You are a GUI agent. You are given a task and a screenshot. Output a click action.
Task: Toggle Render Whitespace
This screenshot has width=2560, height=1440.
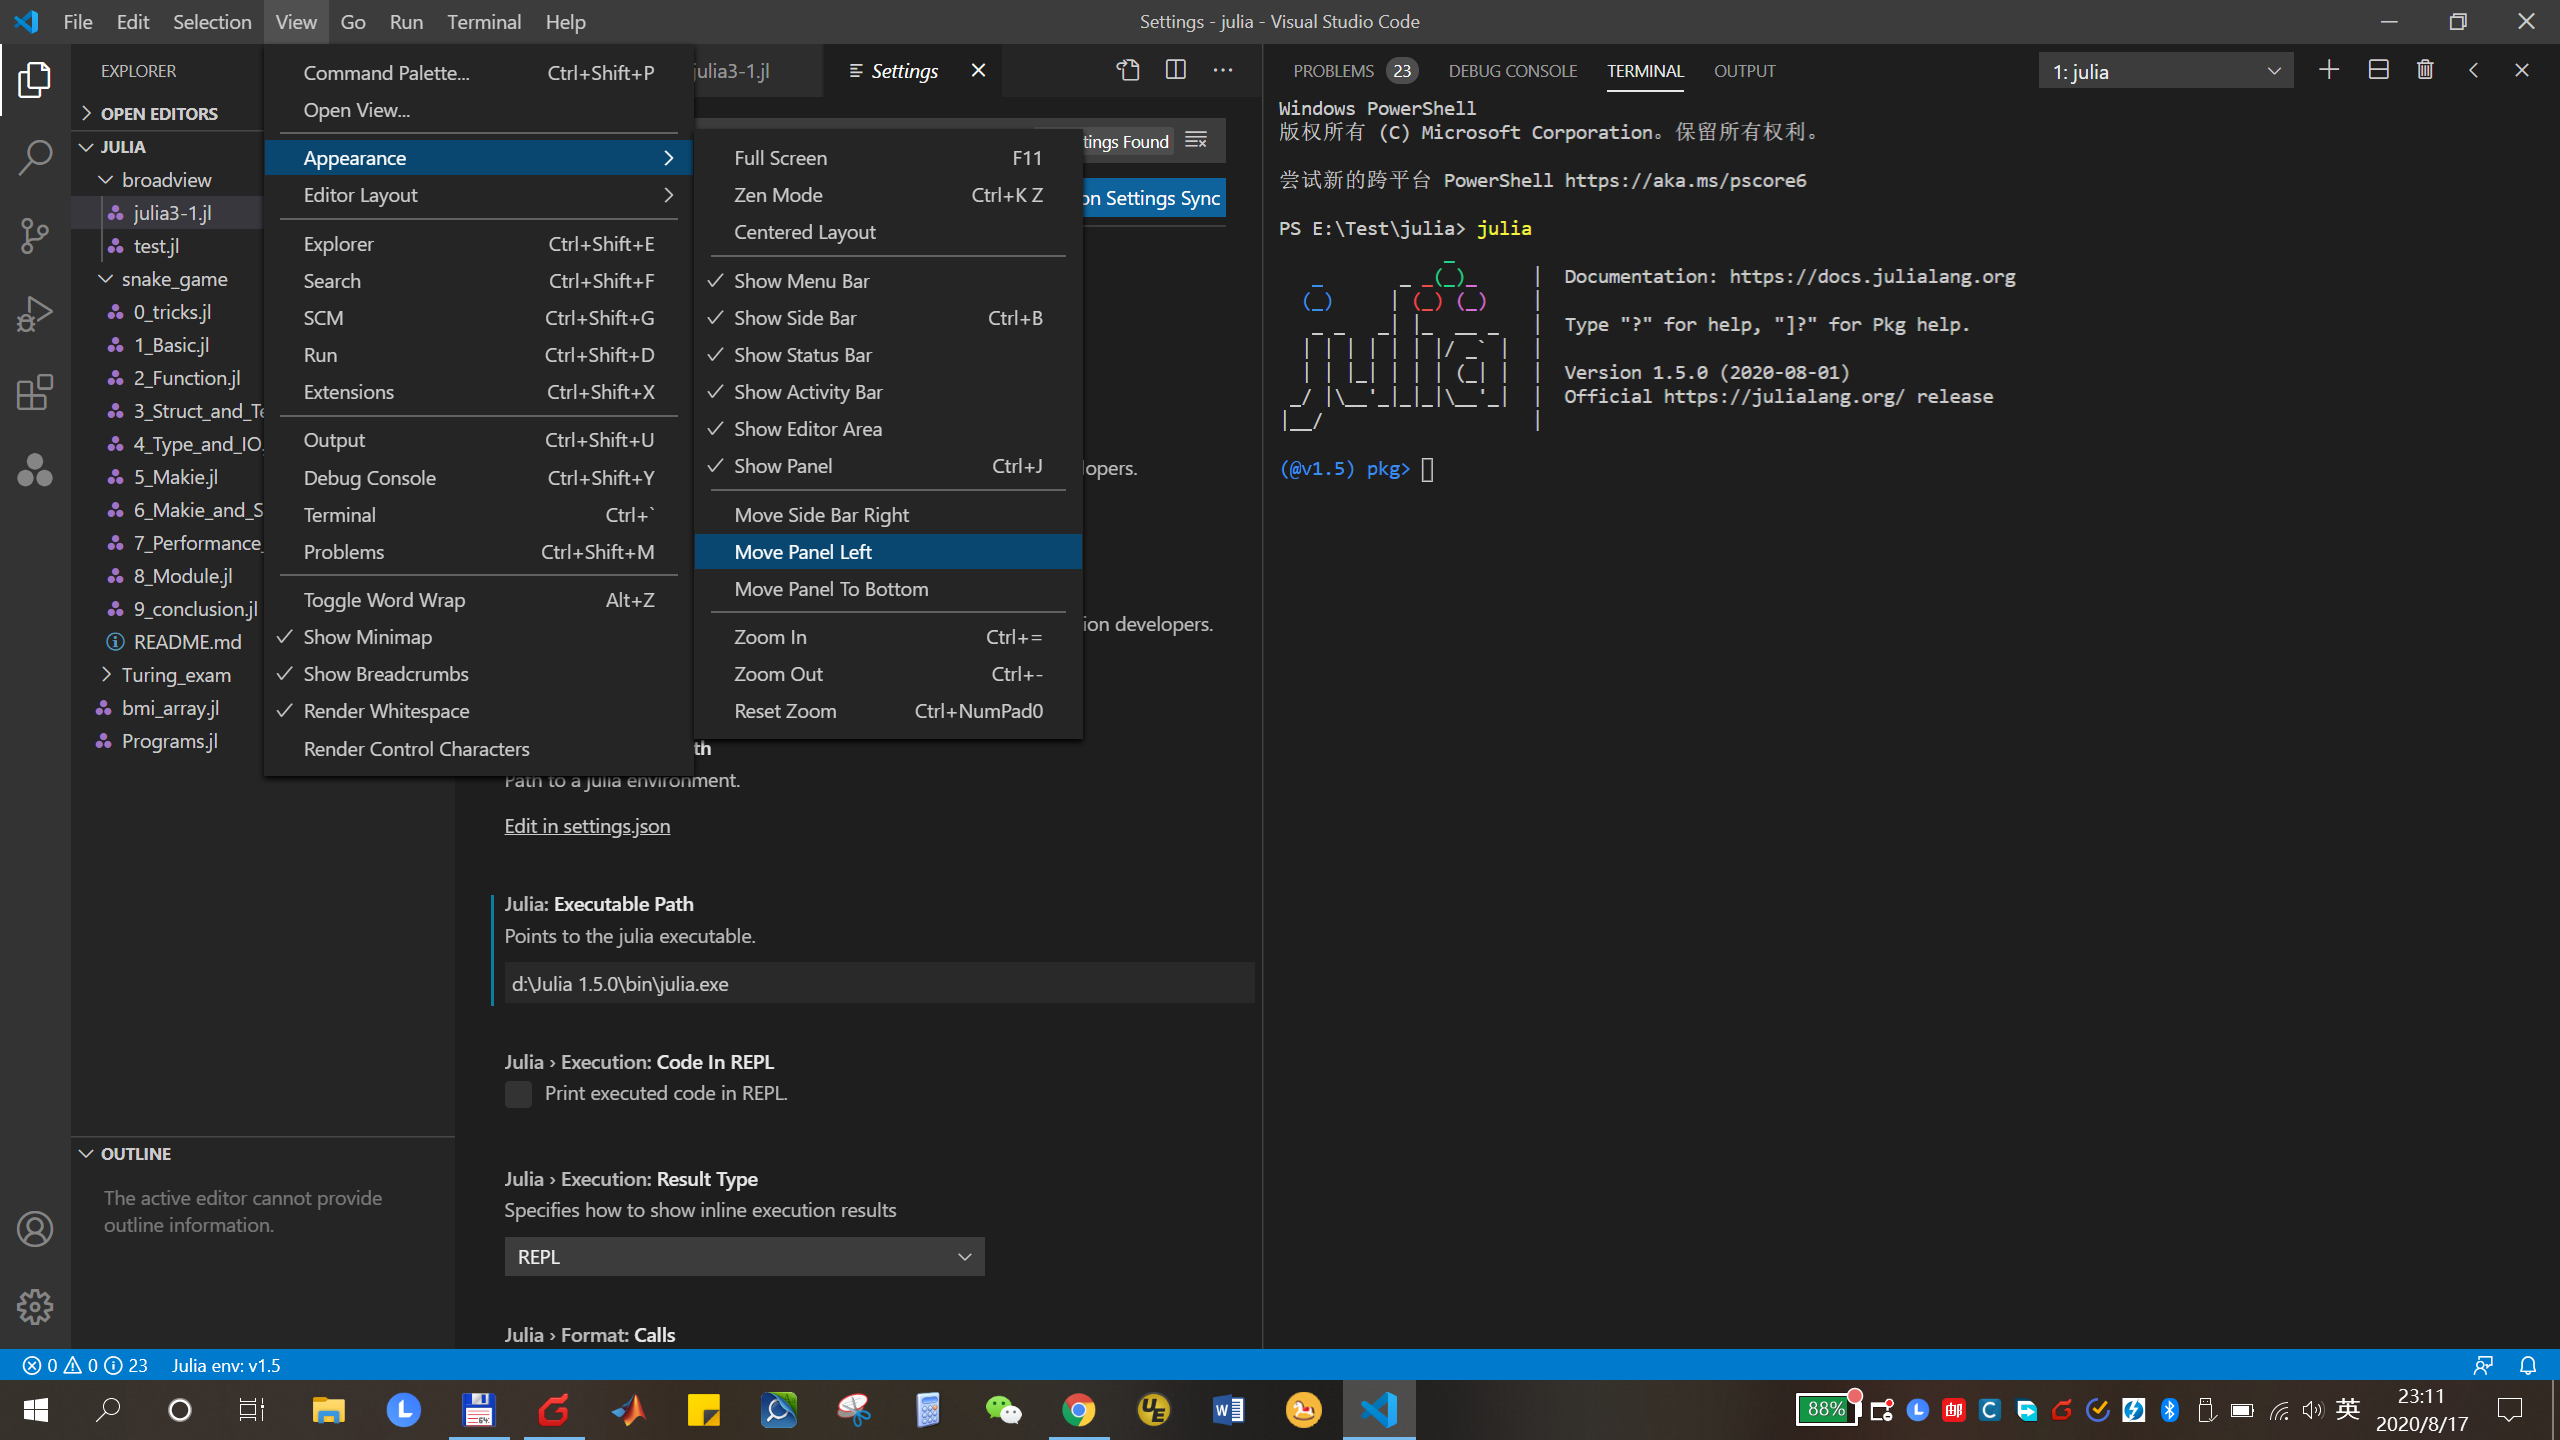478,711
